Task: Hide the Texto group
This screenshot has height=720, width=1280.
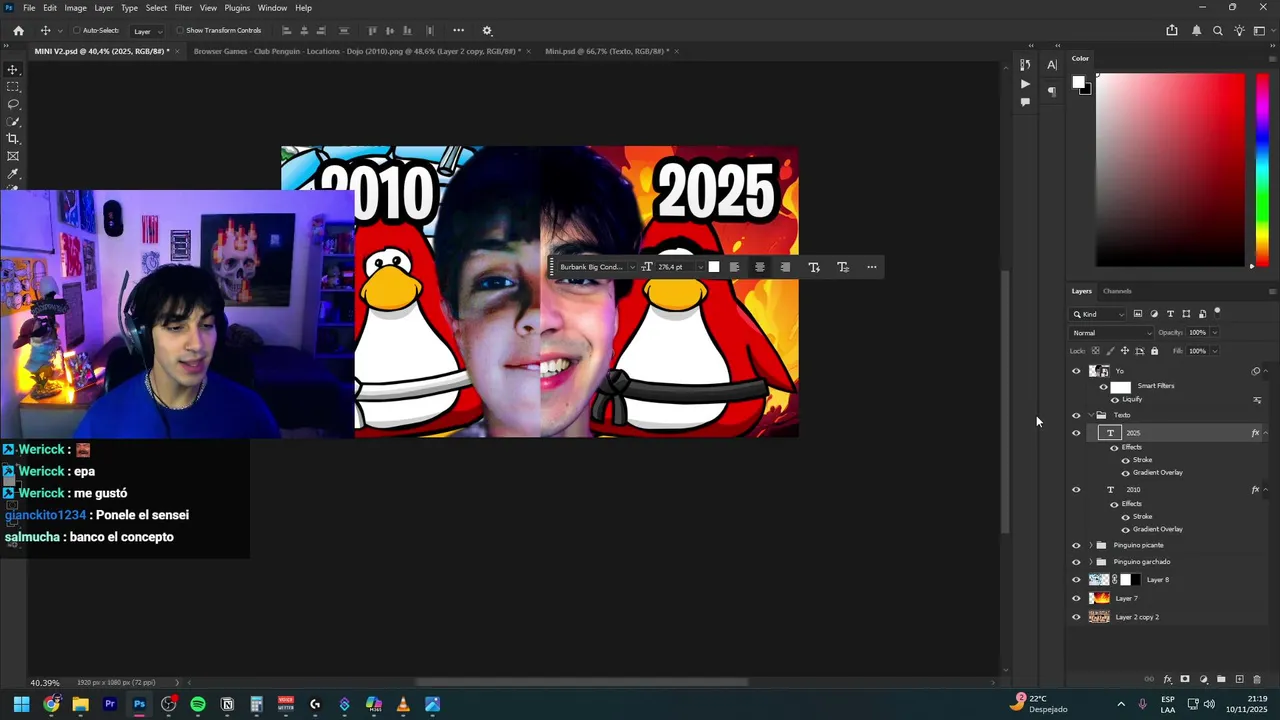Action: 1076,415
